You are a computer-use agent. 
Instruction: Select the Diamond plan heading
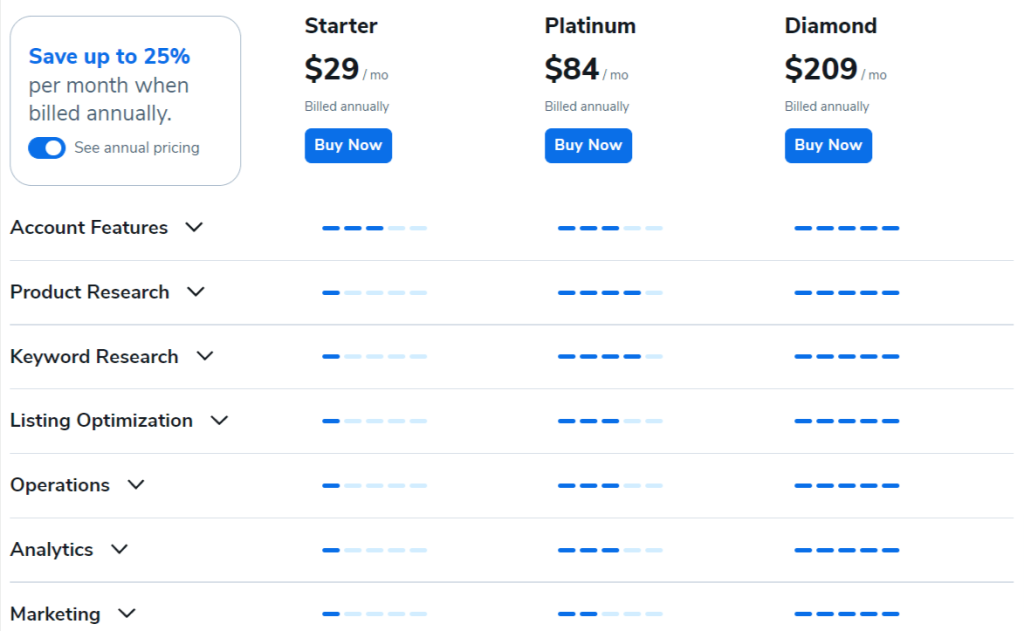(x=830, y=25)
